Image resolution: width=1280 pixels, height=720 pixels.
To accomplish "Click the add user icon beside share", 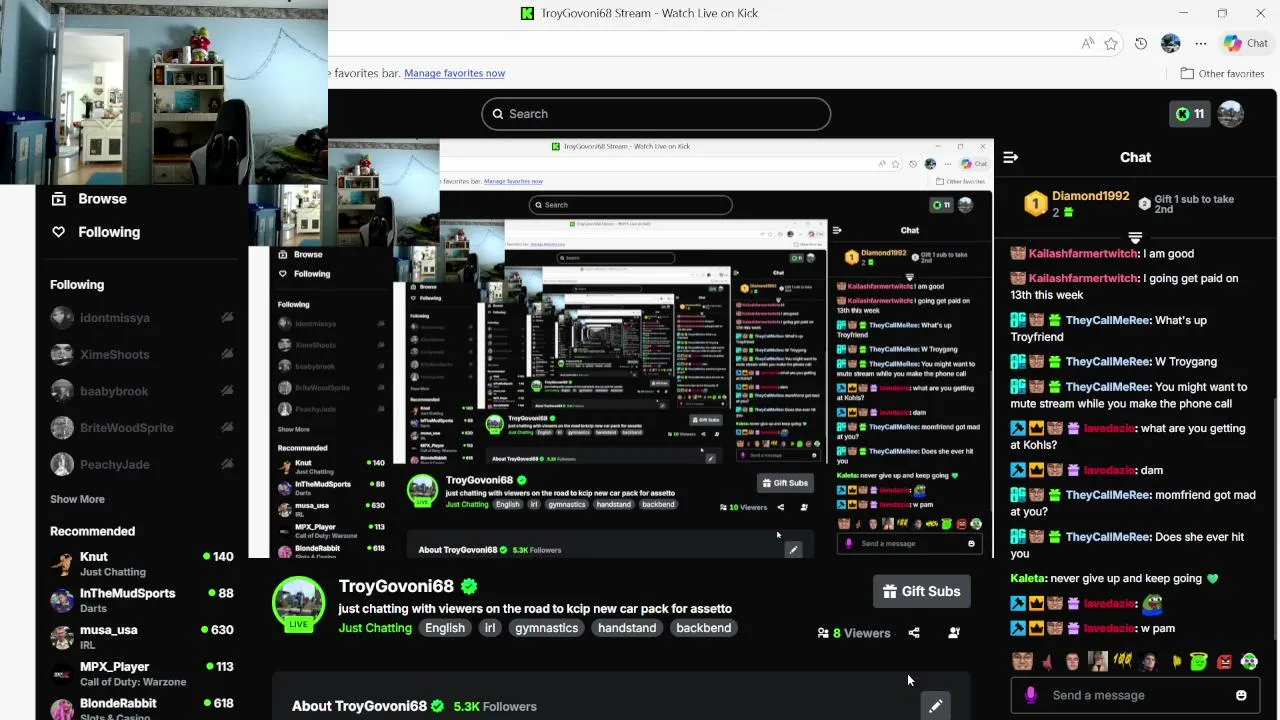I will pos(954,633).
